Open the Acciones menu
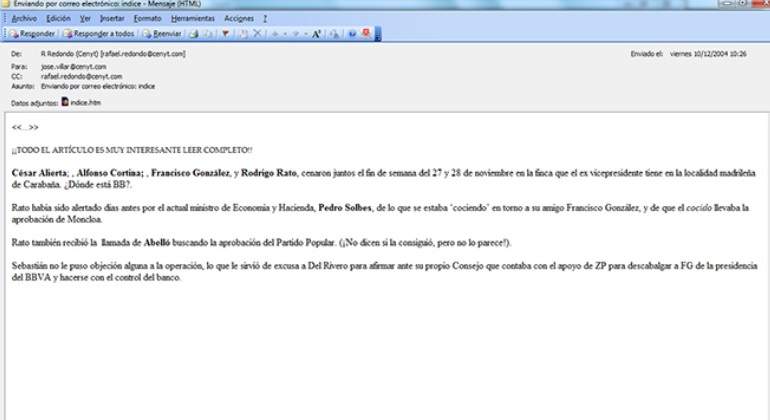The image size is (770, 420). point(239,18)
